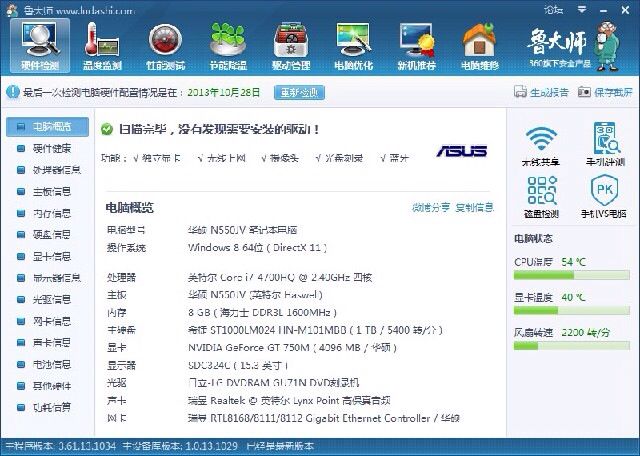Image resolution: width=640 pixels, height=456 pixels.
Task: Open 论坛 forum link in title bar
Action: click(x=553, y=9)
